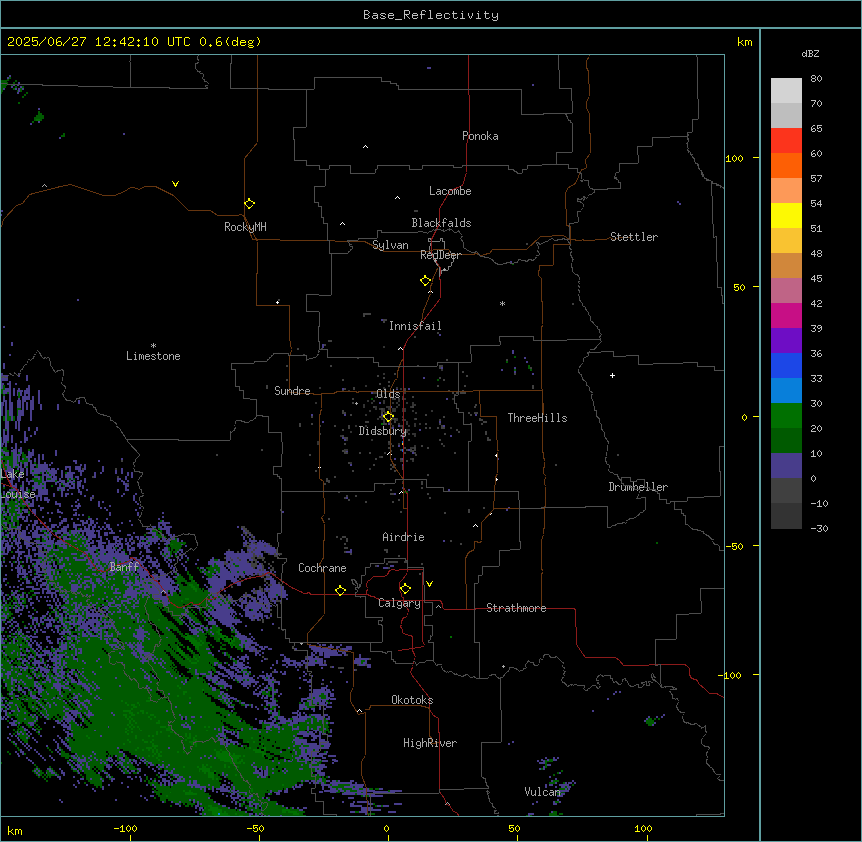Click the Airdrie label
The image size is (862, 842).
403,537
